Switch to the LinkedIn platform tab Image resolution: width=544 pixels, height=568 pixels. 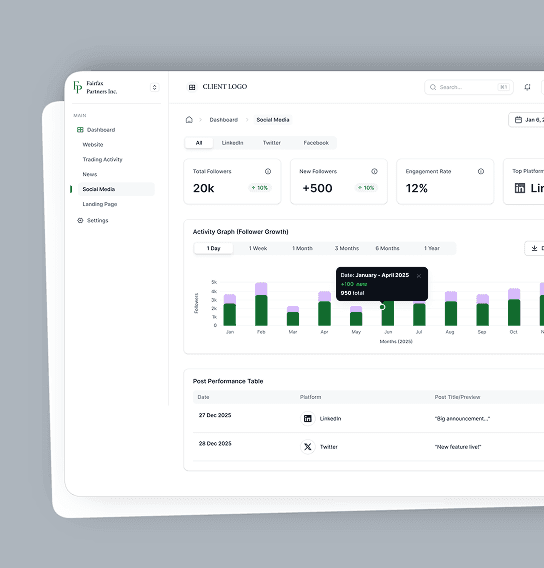233,143
